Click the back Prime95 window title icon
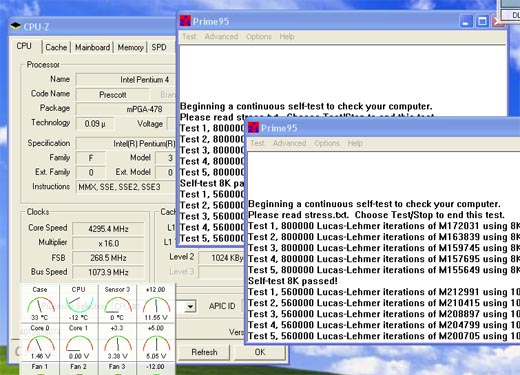The width and height of the screenshot is (520, 375). (185, 21)
